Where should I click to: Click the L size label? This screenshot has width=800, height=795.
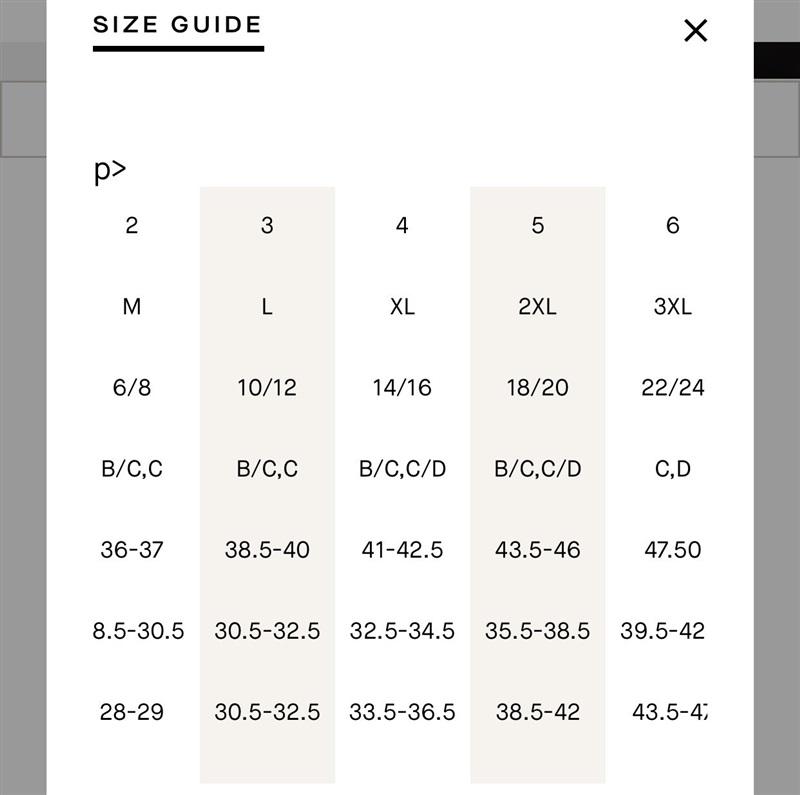click(x=267, y=307)
